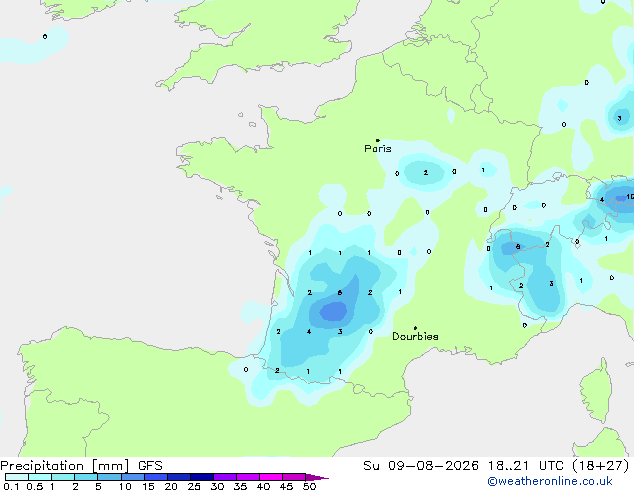Click the '35' legend scale label
634x490 pixels.
tap(240, 486)
